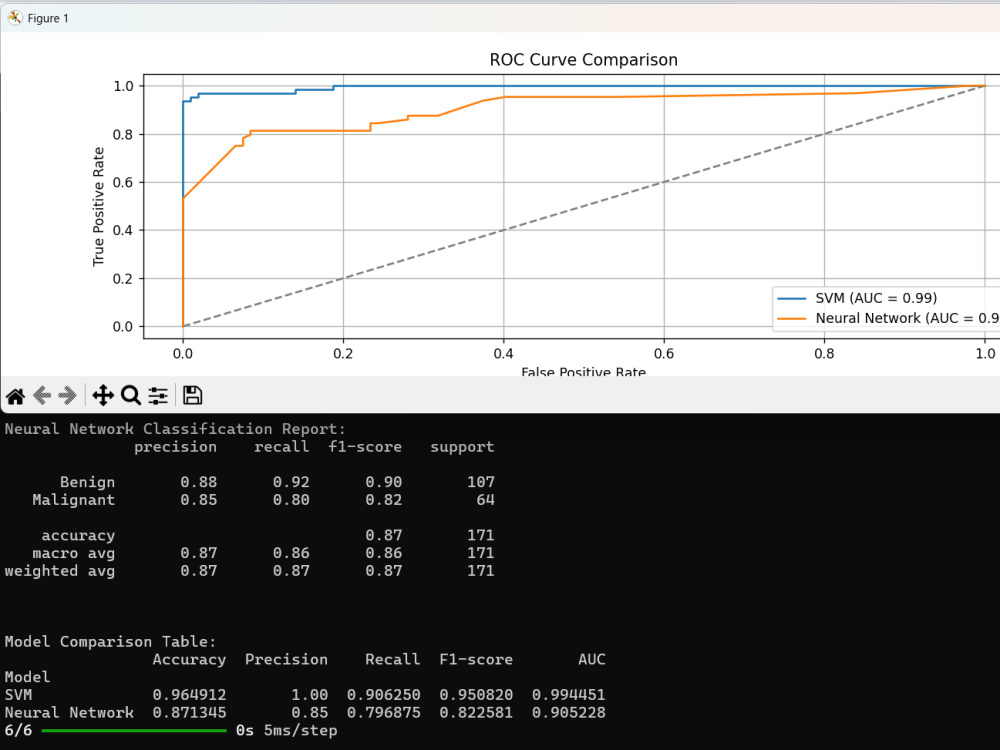This screenshot has width=1000, height=750.
Task: Click the 'recall' column header in report
Action: point(282,447)
